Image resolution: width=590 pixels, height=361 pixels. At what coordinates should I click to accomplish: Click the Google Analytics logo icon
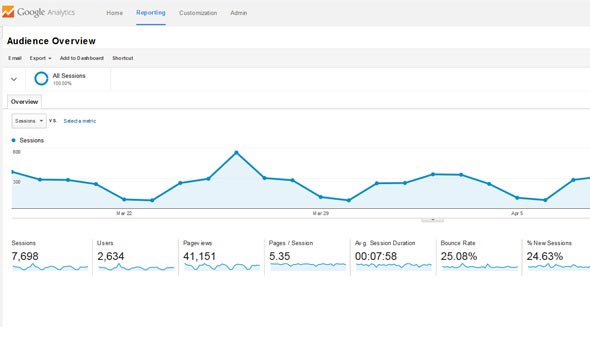click(x=8, y=12)
